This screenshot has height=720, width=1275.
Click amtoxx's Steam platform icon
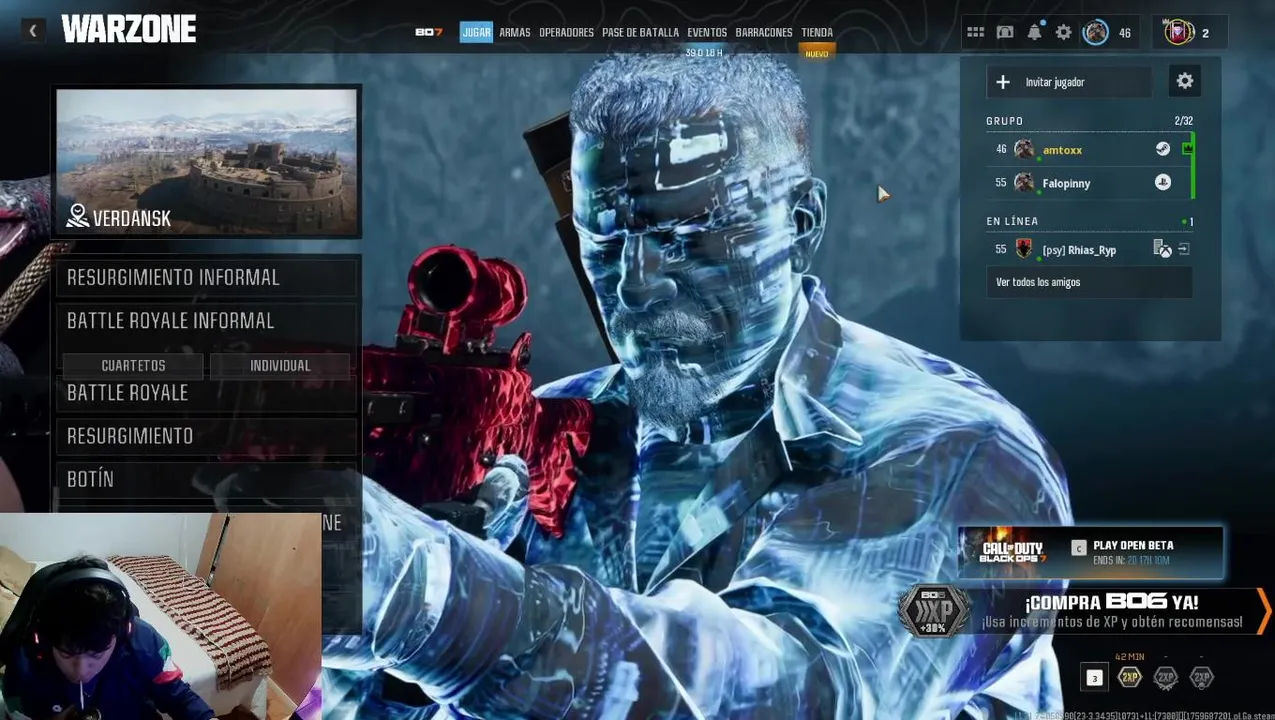(x=1162, y=149)
